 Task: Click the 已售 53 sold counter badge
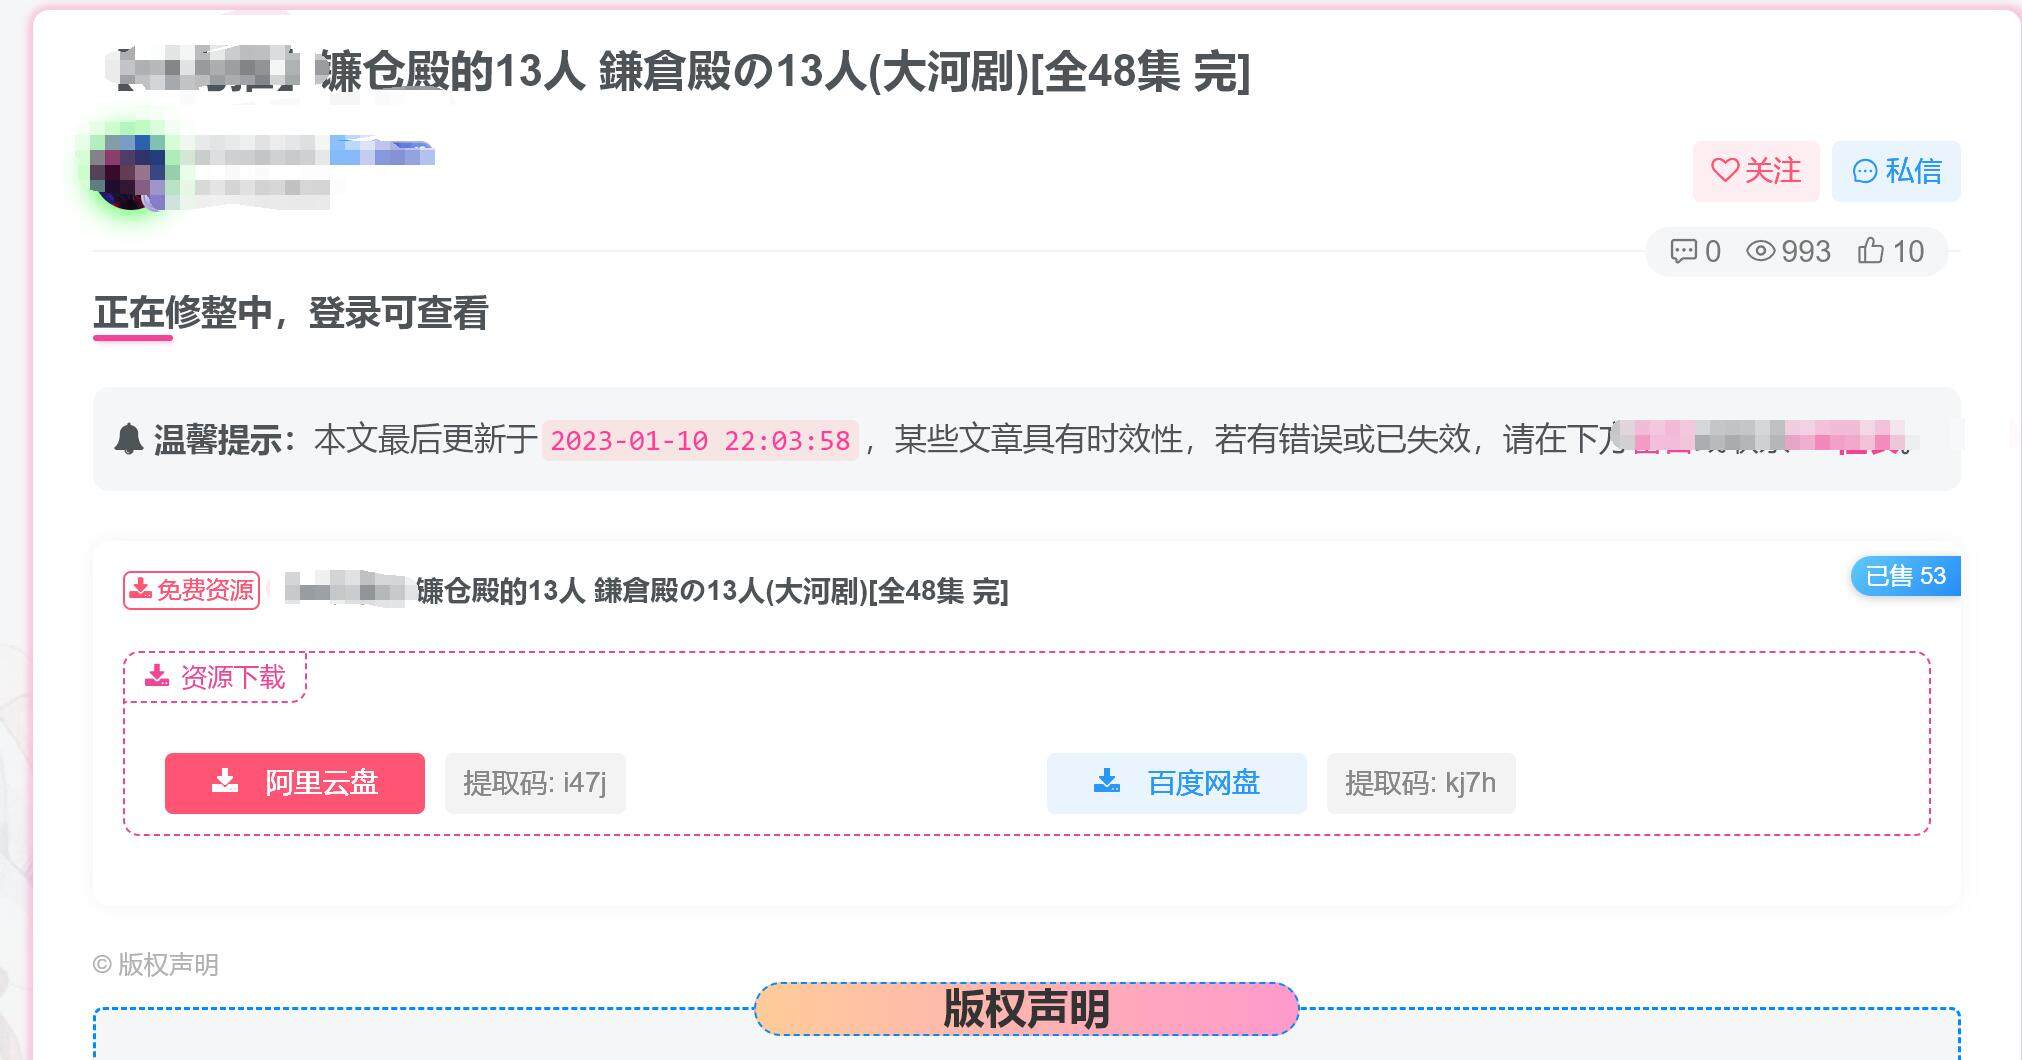tap(1905, 576)
